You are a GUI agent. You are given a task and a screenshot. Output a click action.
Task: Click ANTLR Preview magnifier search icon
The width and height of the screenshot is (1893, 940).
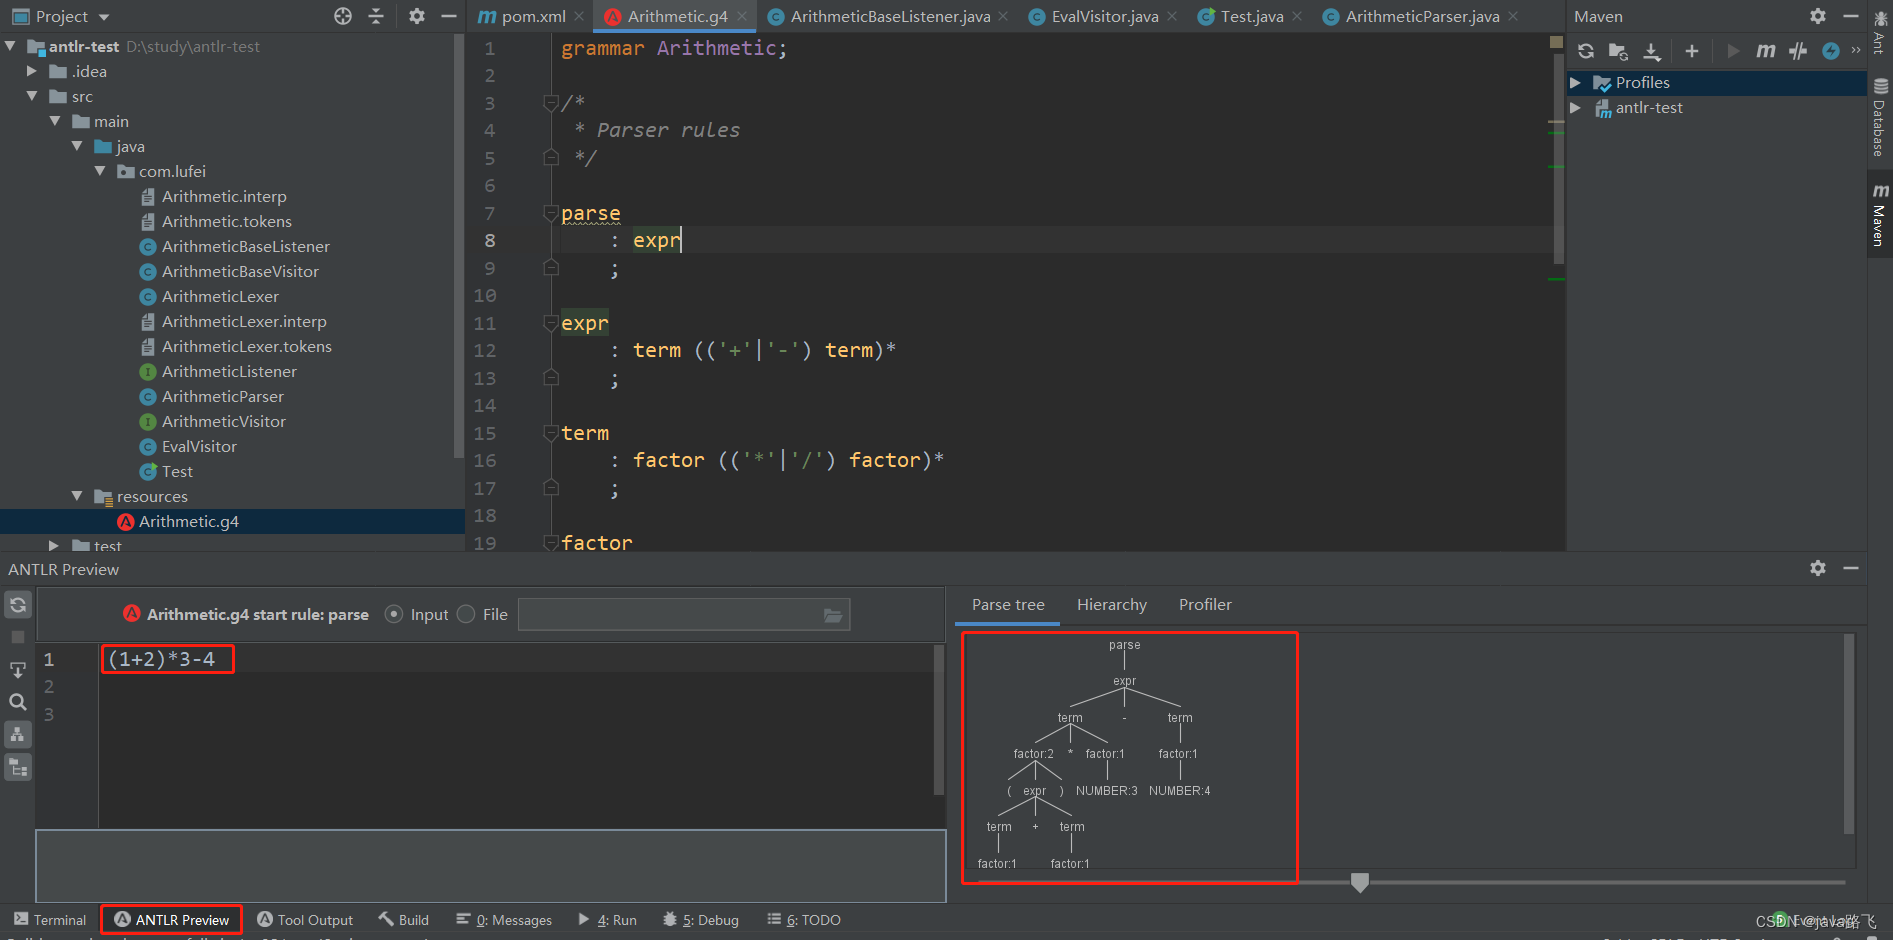click(x=17, y=702)
